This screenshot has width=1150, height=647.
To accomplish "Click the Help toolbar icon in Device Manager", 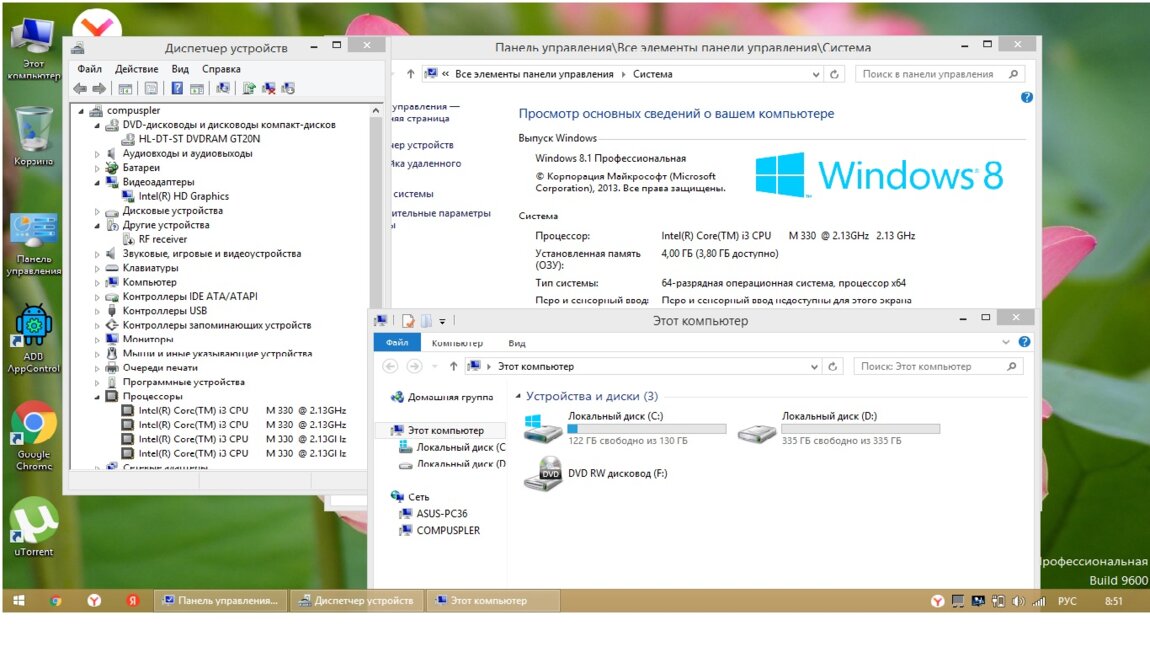I will pos(177,88).
